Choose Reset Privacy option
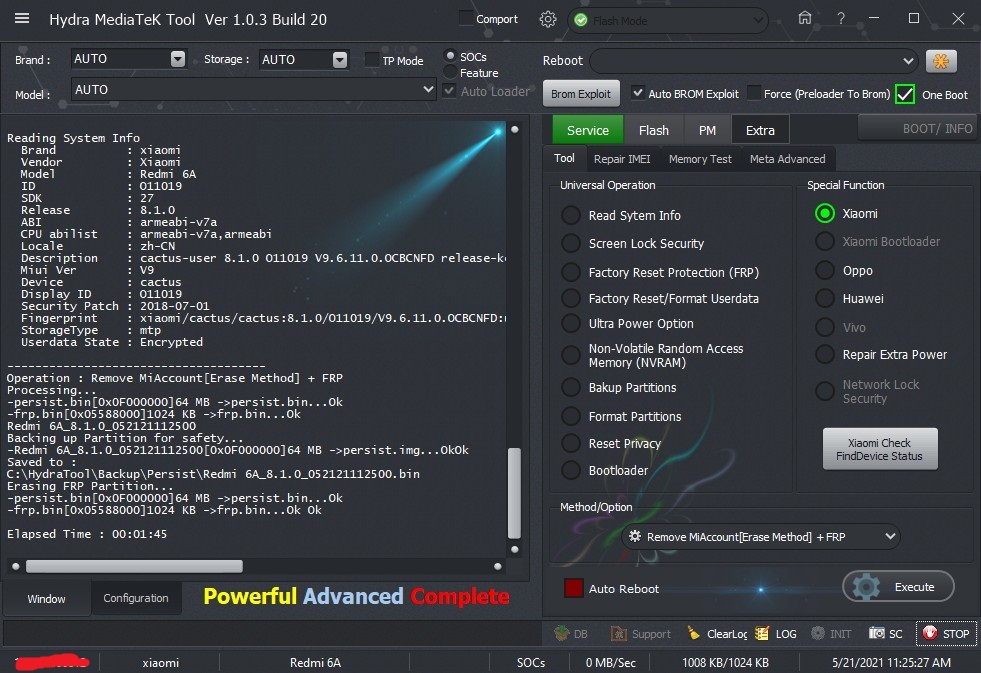Image resolution: width=981 pixels, height=673 pixels. (x=571, y=443)
